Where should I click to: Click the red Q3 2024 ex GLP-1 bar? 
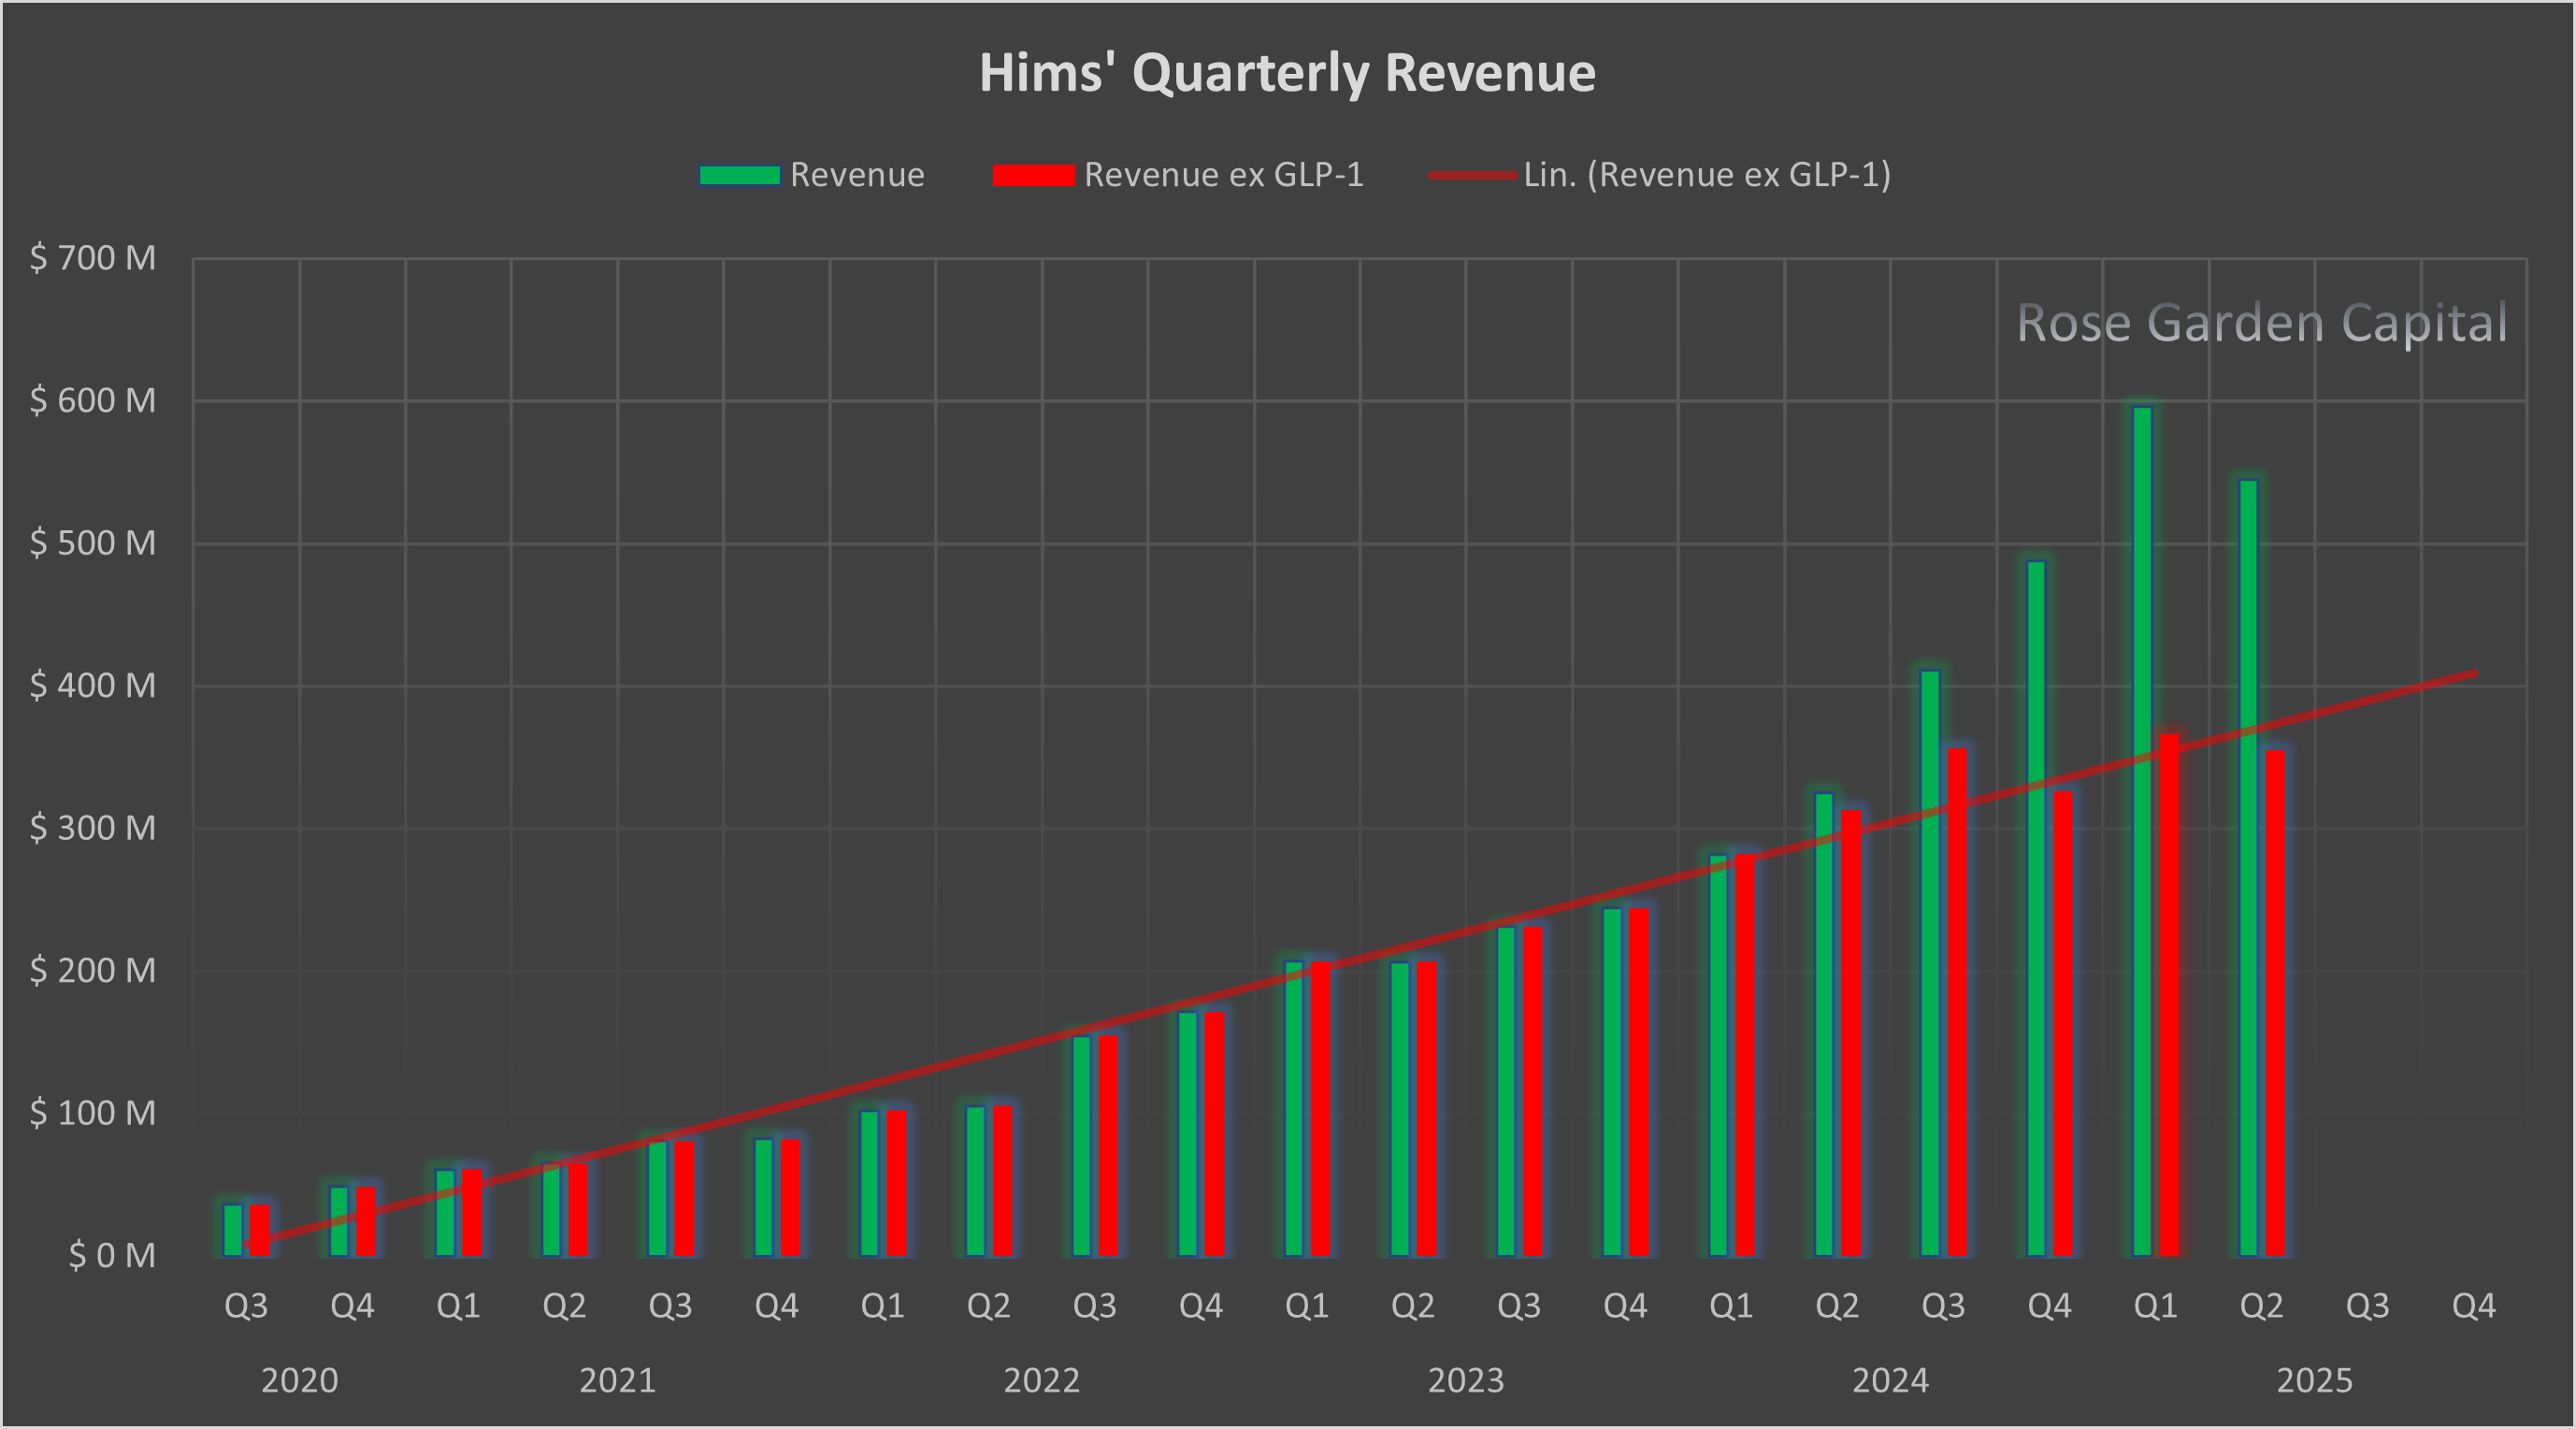coord(1957,1001)
